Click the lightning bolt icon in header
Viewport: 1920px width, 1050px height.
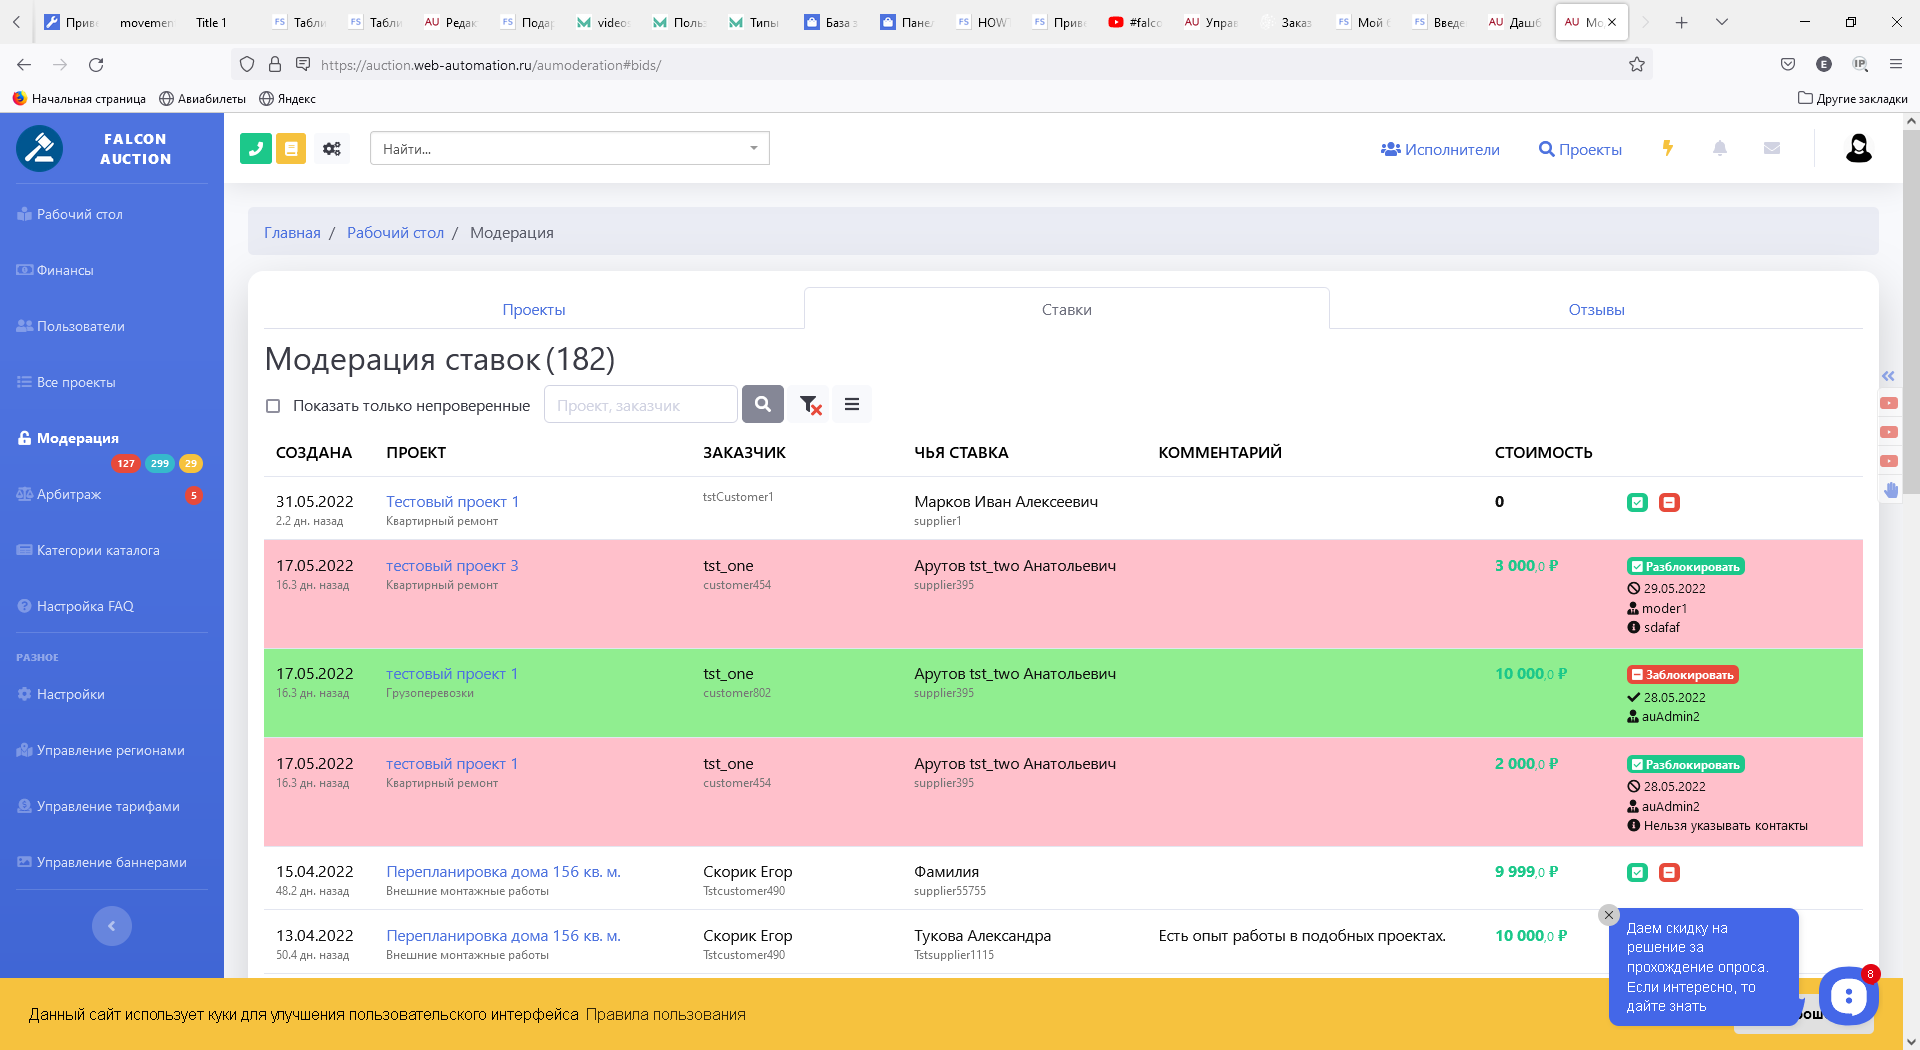[1667, 148]
